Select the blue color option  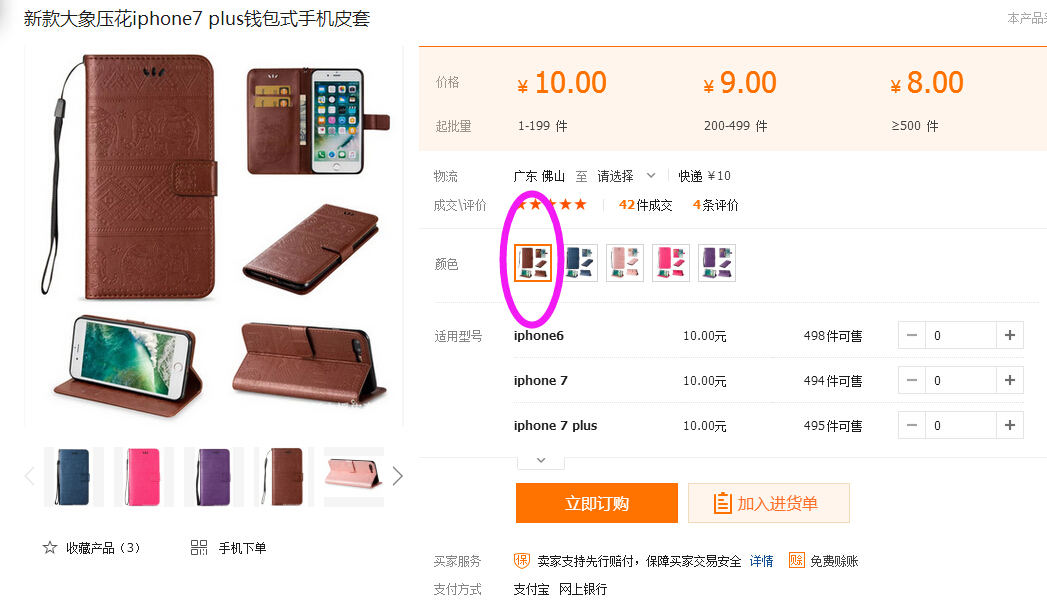[579, 263]
